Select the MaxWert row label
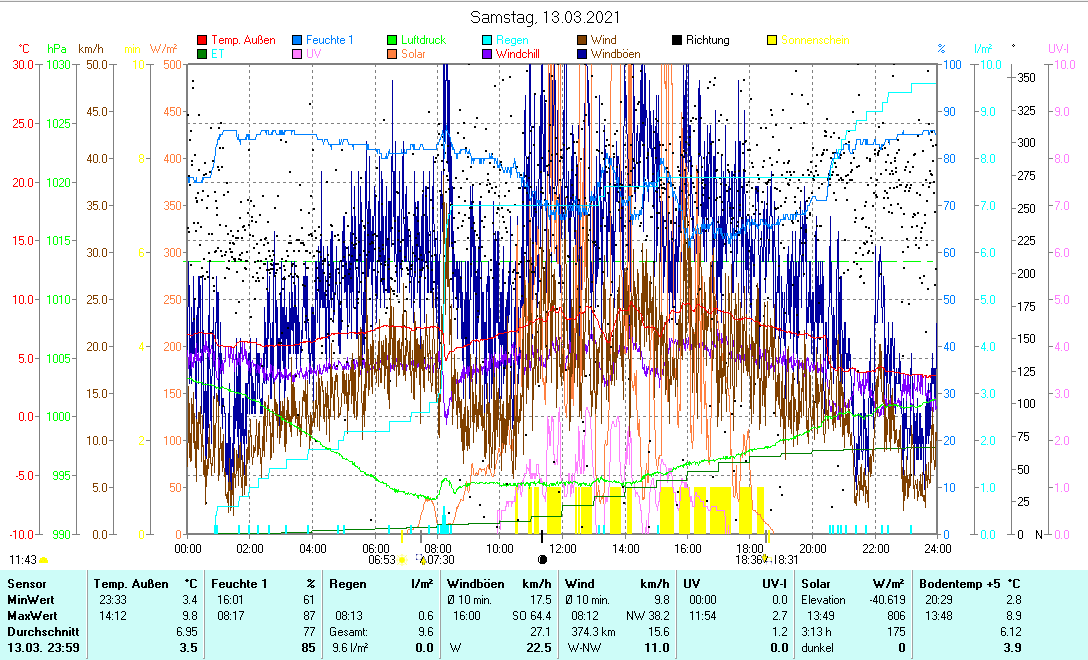The height and width of the screenshot is (660, 1088). pos(31,613)
